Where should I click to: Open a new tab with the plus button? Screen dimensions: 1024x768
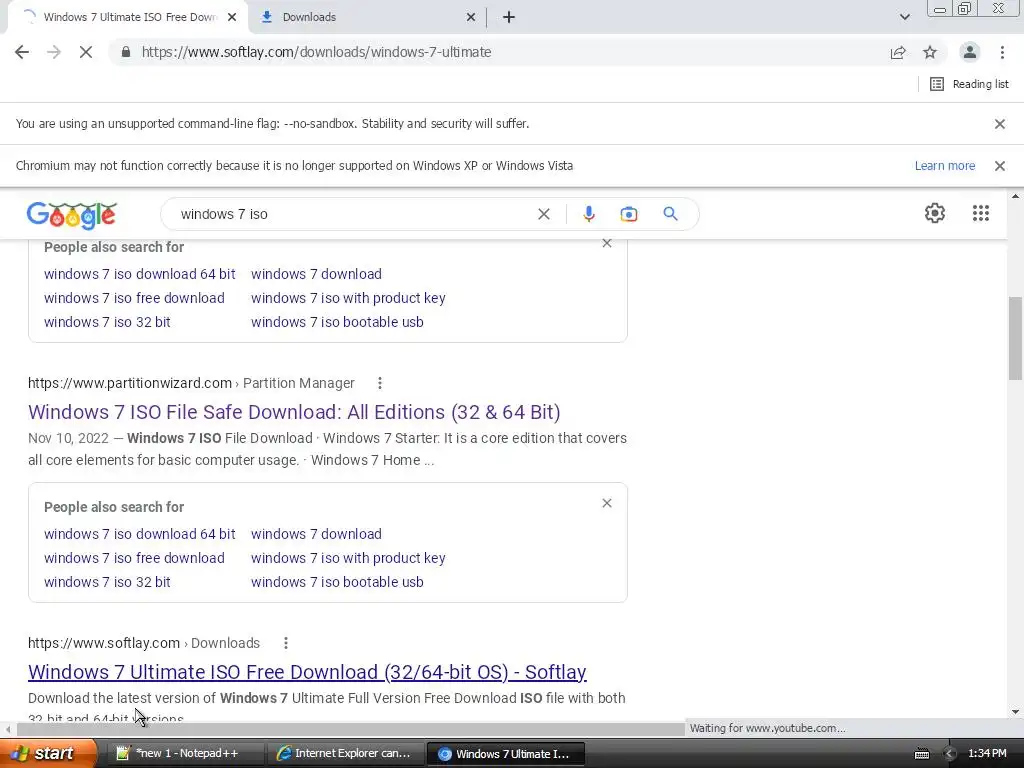509,18
